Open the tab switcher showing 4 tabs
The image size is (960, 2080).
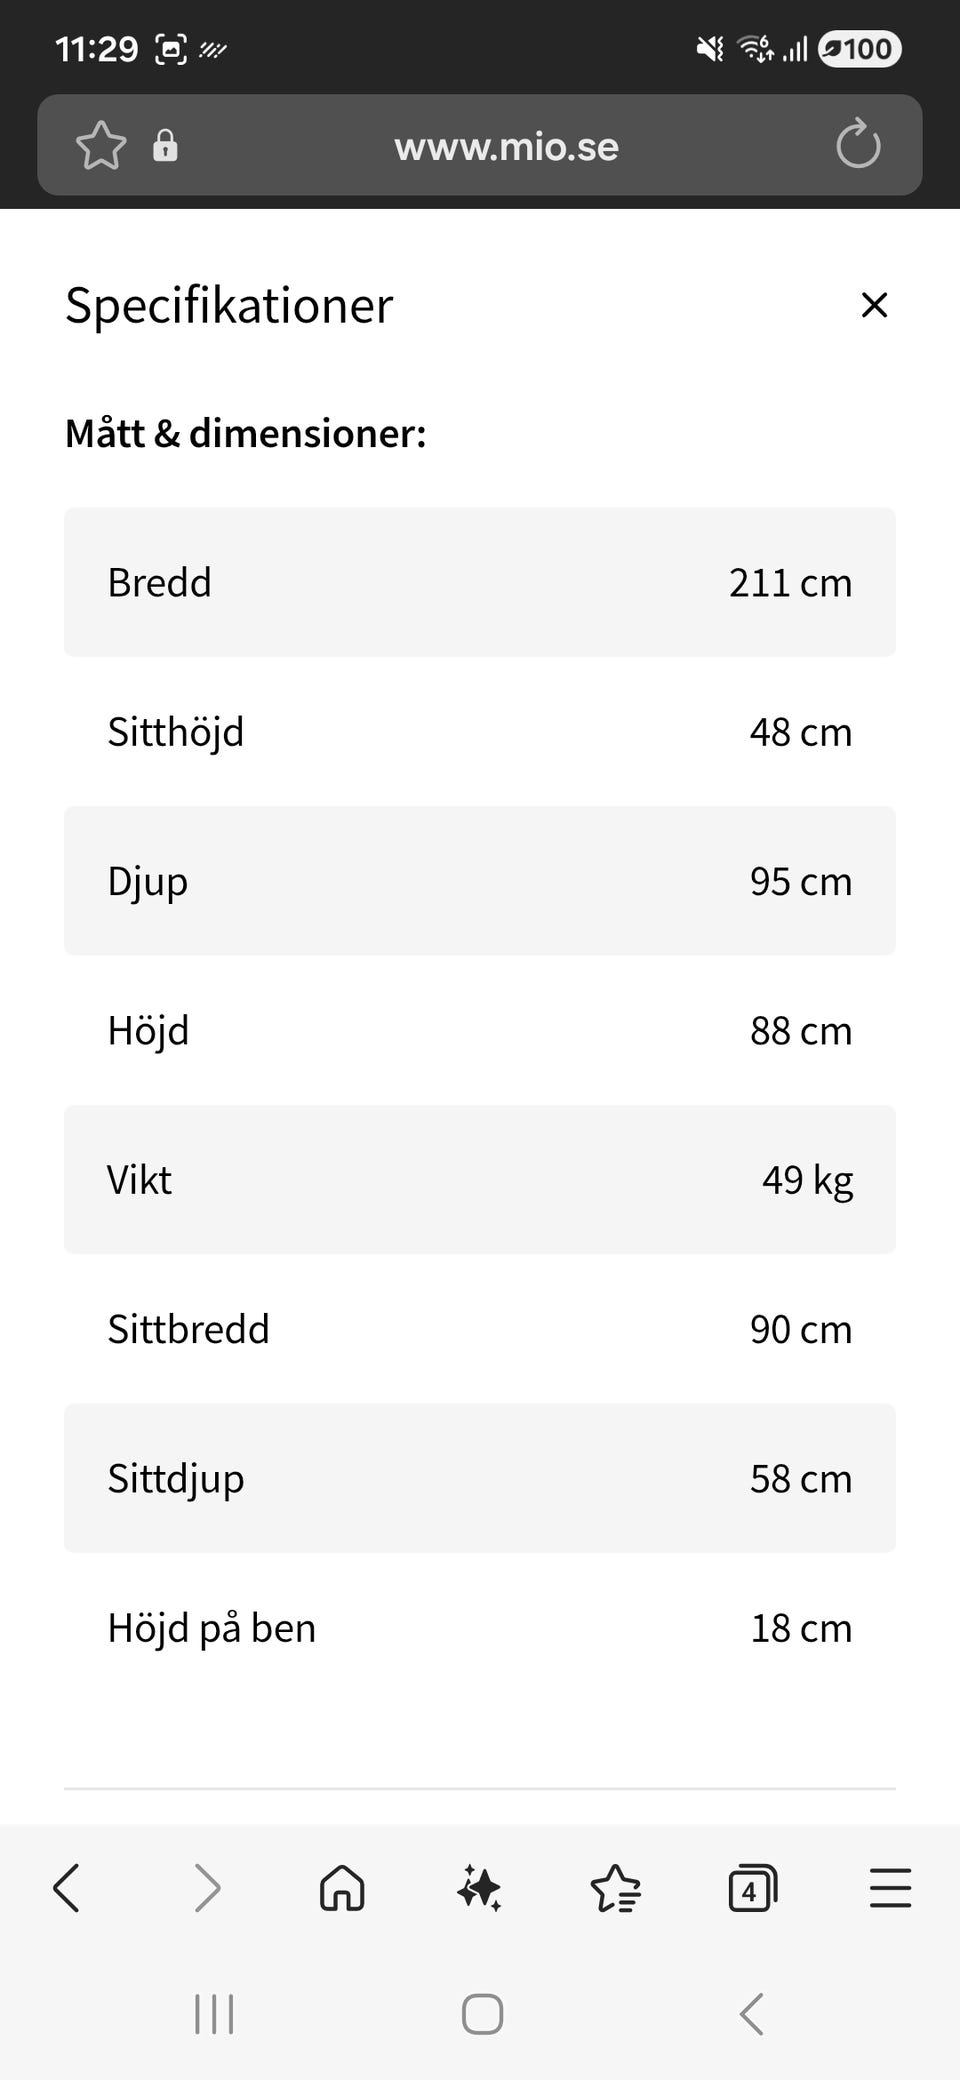click(752, 1889)
